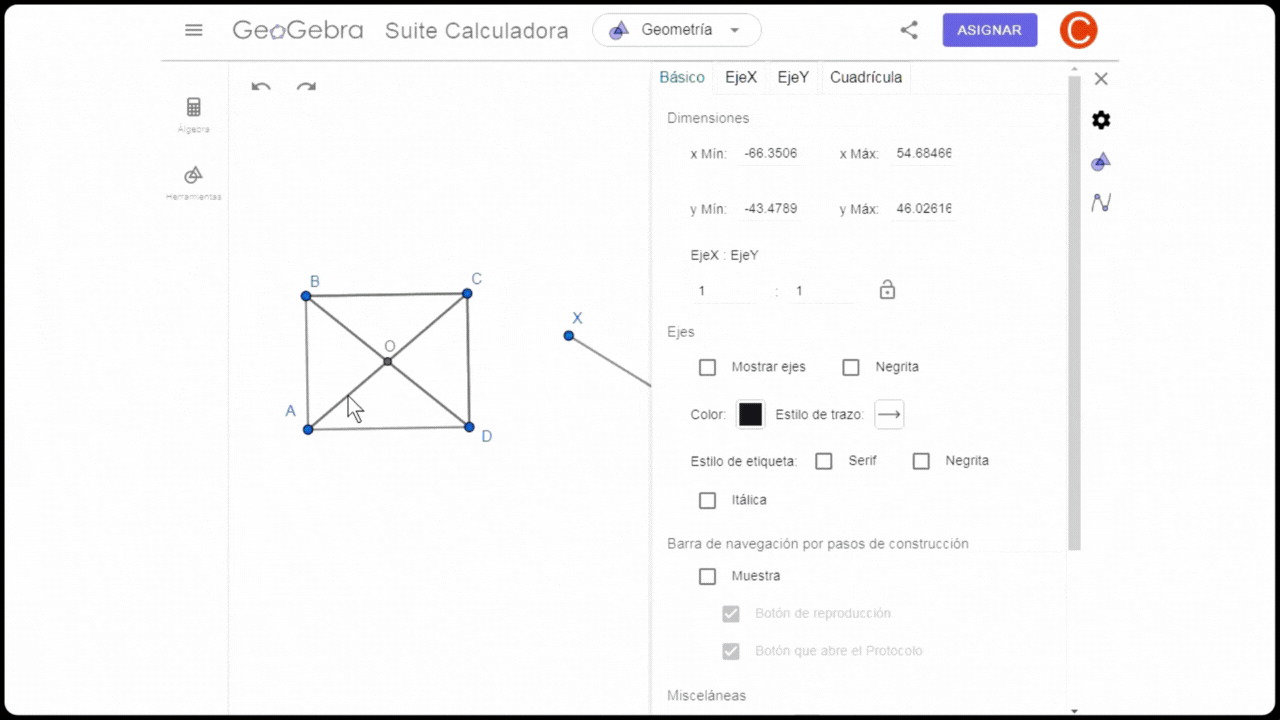Enable the Mostrar ejes checkbox

[x=708, y=367]
